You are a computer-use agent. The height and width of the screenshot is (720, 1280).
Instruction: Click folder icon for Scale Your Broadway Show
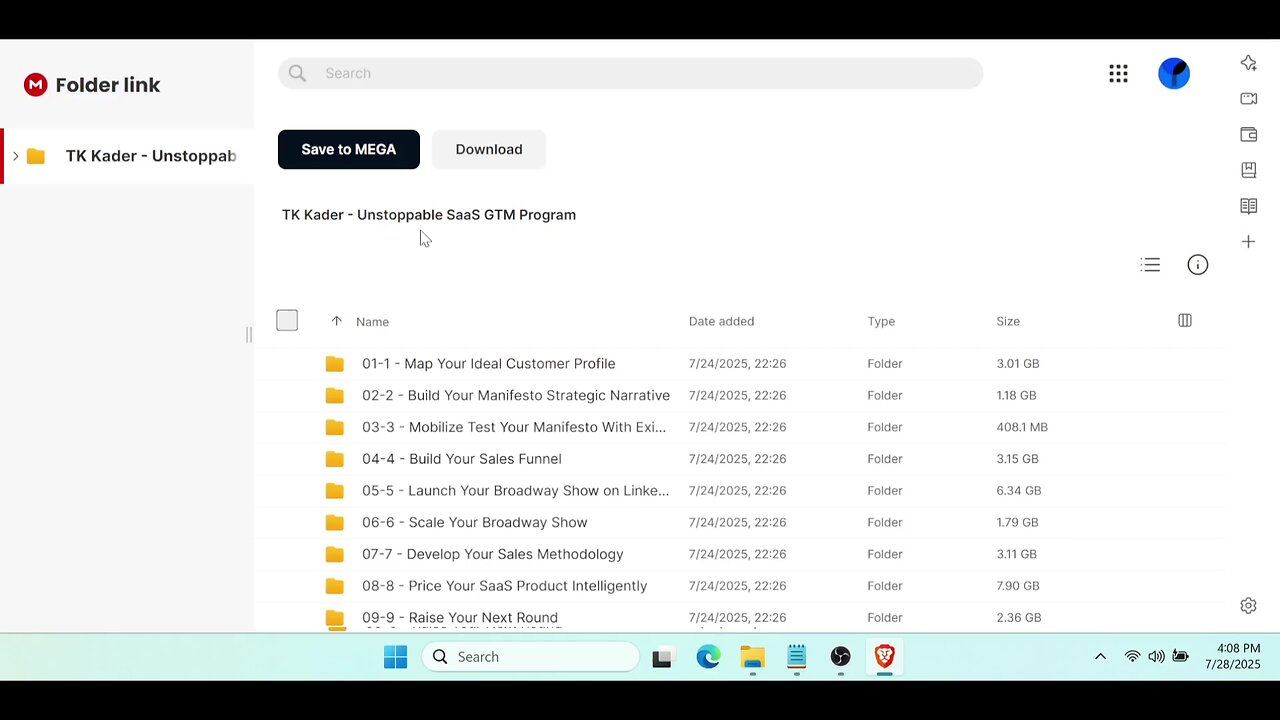tap(335, 523)
